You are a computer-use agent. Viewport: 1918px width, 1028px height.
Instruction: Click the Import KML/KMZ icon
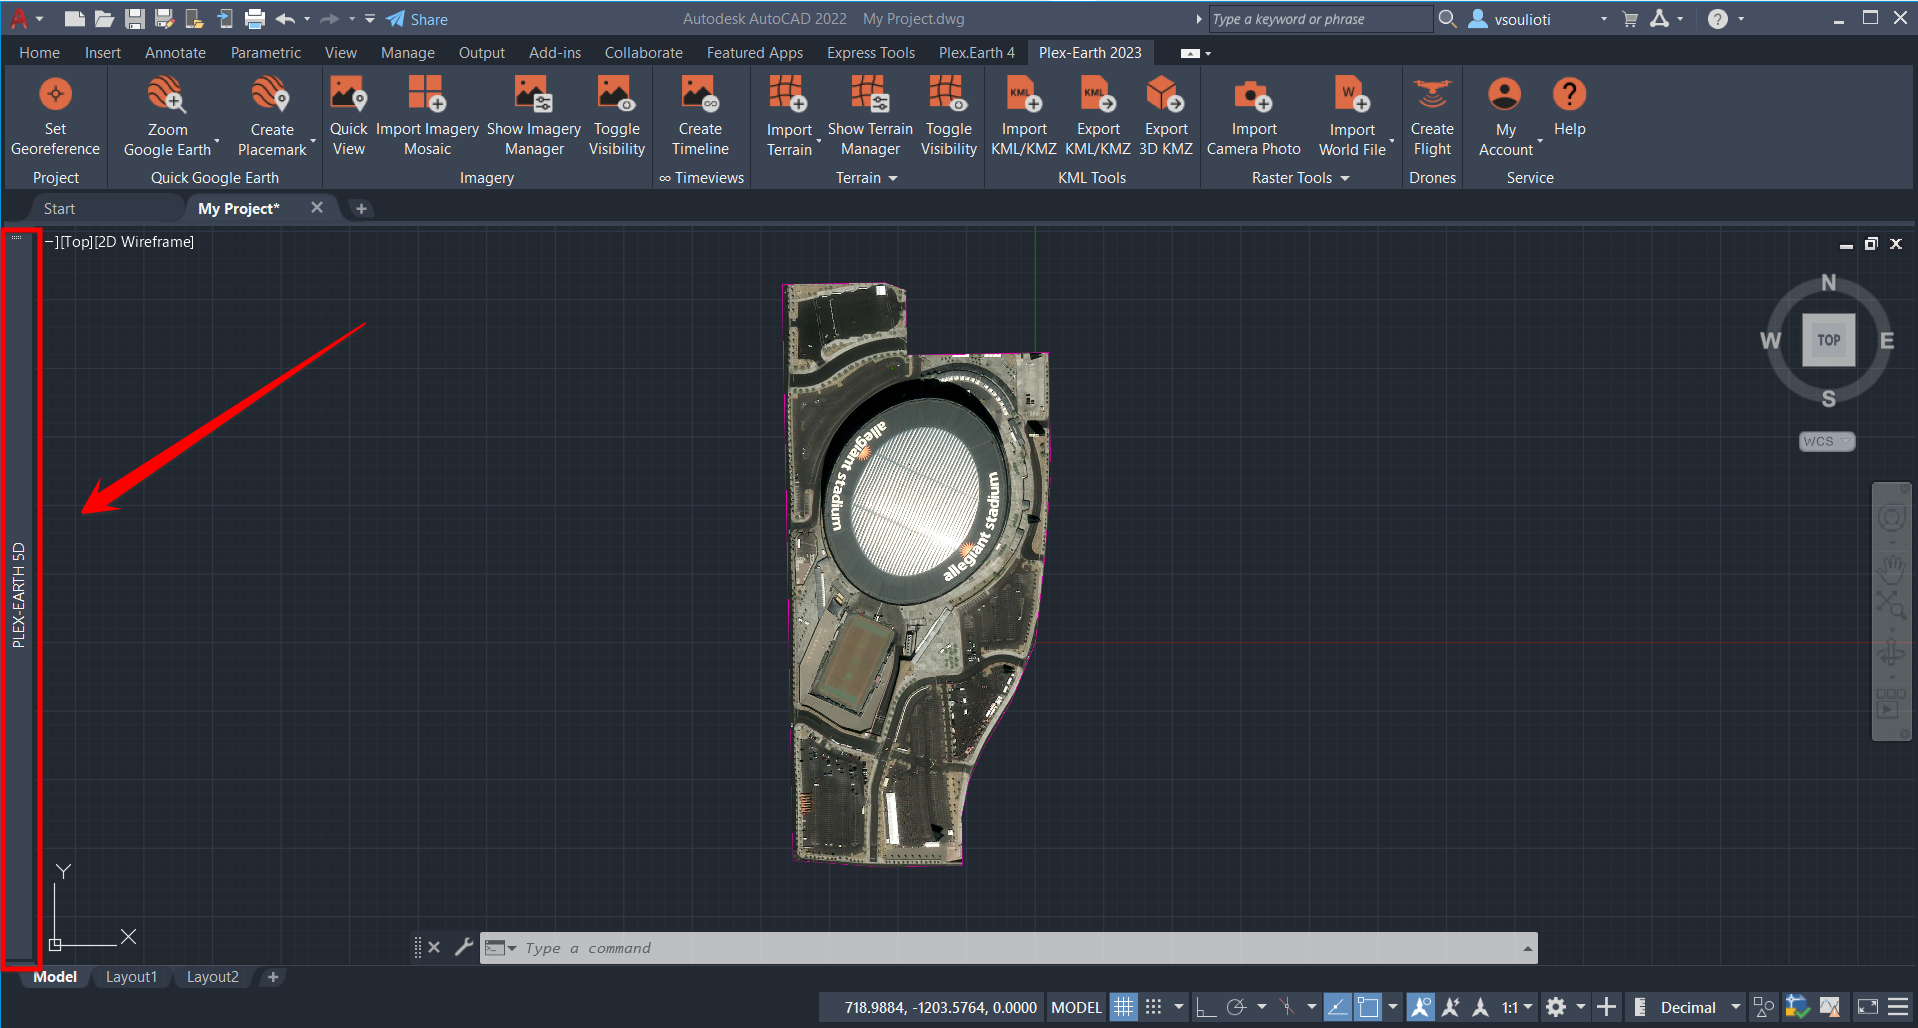pos(1024,94)
